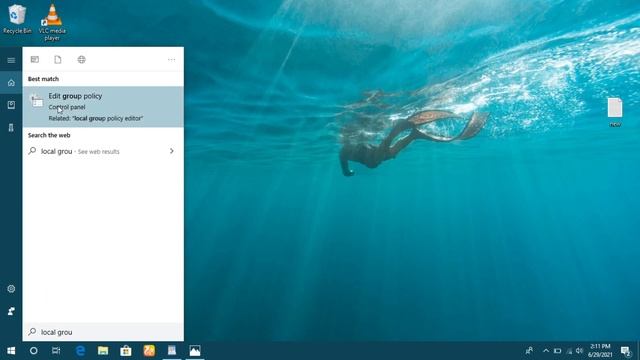
Task: Open Microsoft Store from taskbar
Action: [x=126, y=351]
